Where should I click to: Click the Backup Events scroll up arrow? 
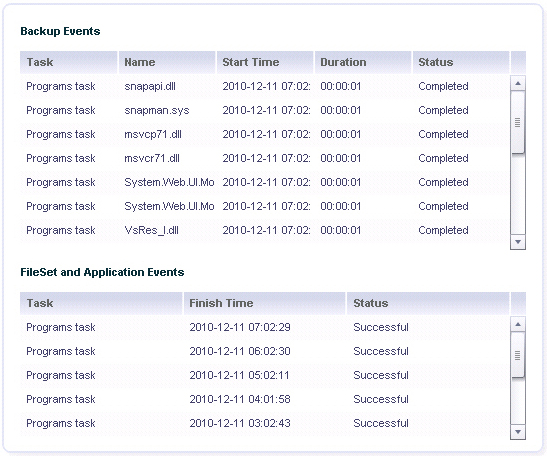click(518, 83)
